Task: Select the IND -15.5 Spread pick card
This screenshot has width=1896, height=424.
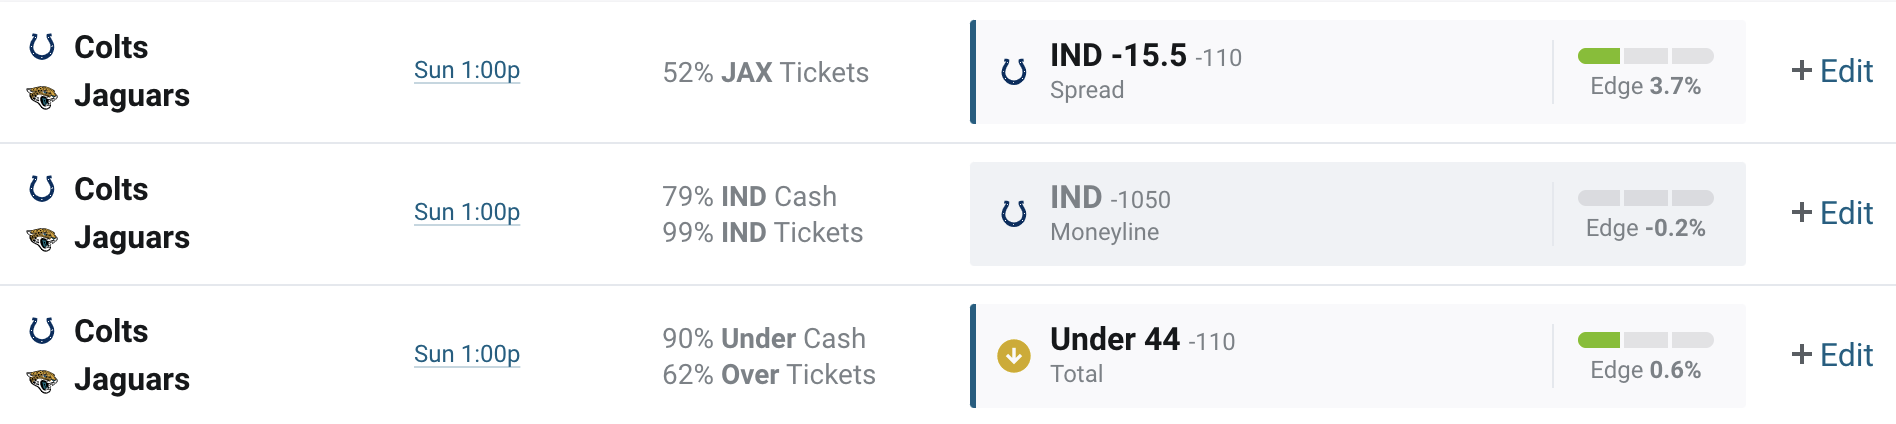Action: click(x=1358, y=72)
